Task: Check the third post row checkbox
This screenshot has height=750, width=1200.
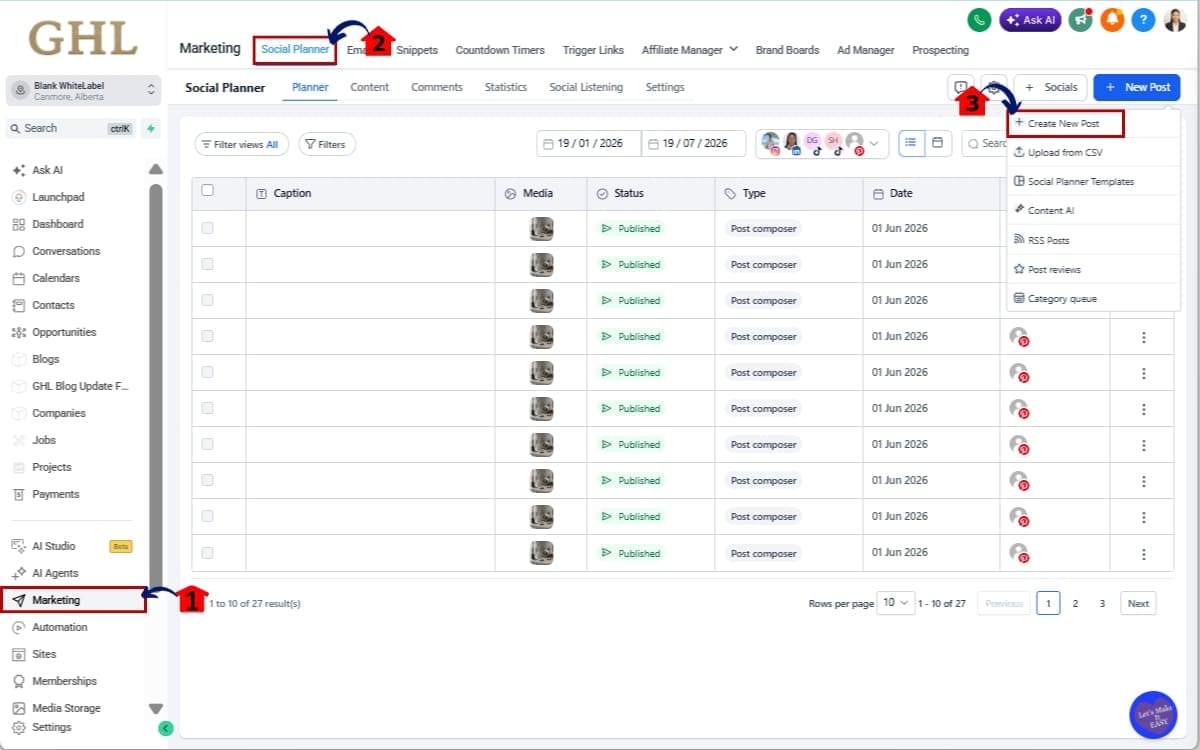Action: tap(208, 300)
